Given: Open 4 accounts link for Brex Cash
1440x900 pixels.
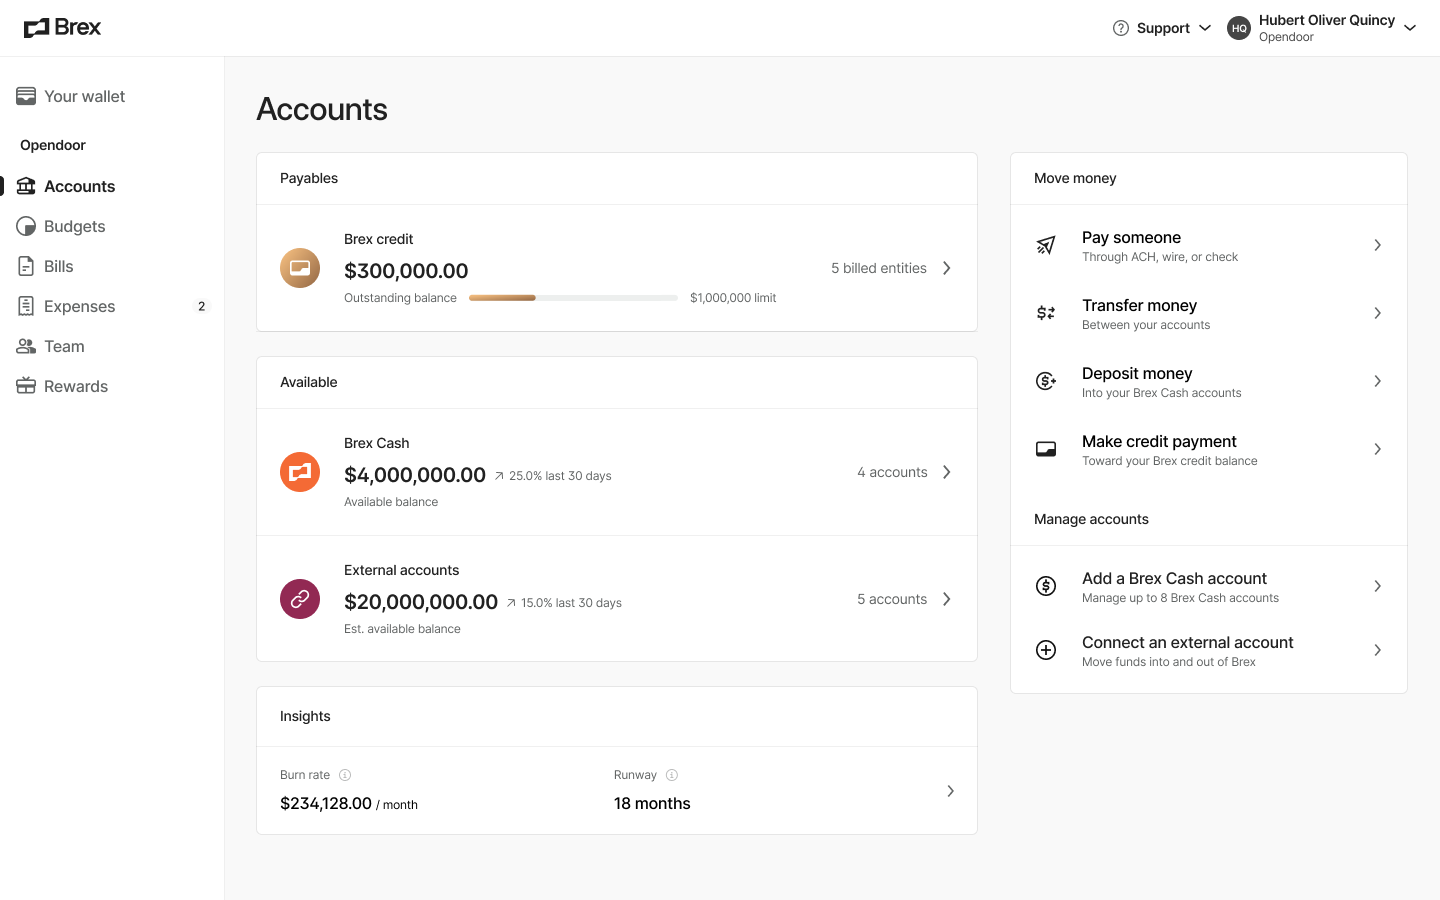Looking at the screenshot, I should [x=892, y=472].
